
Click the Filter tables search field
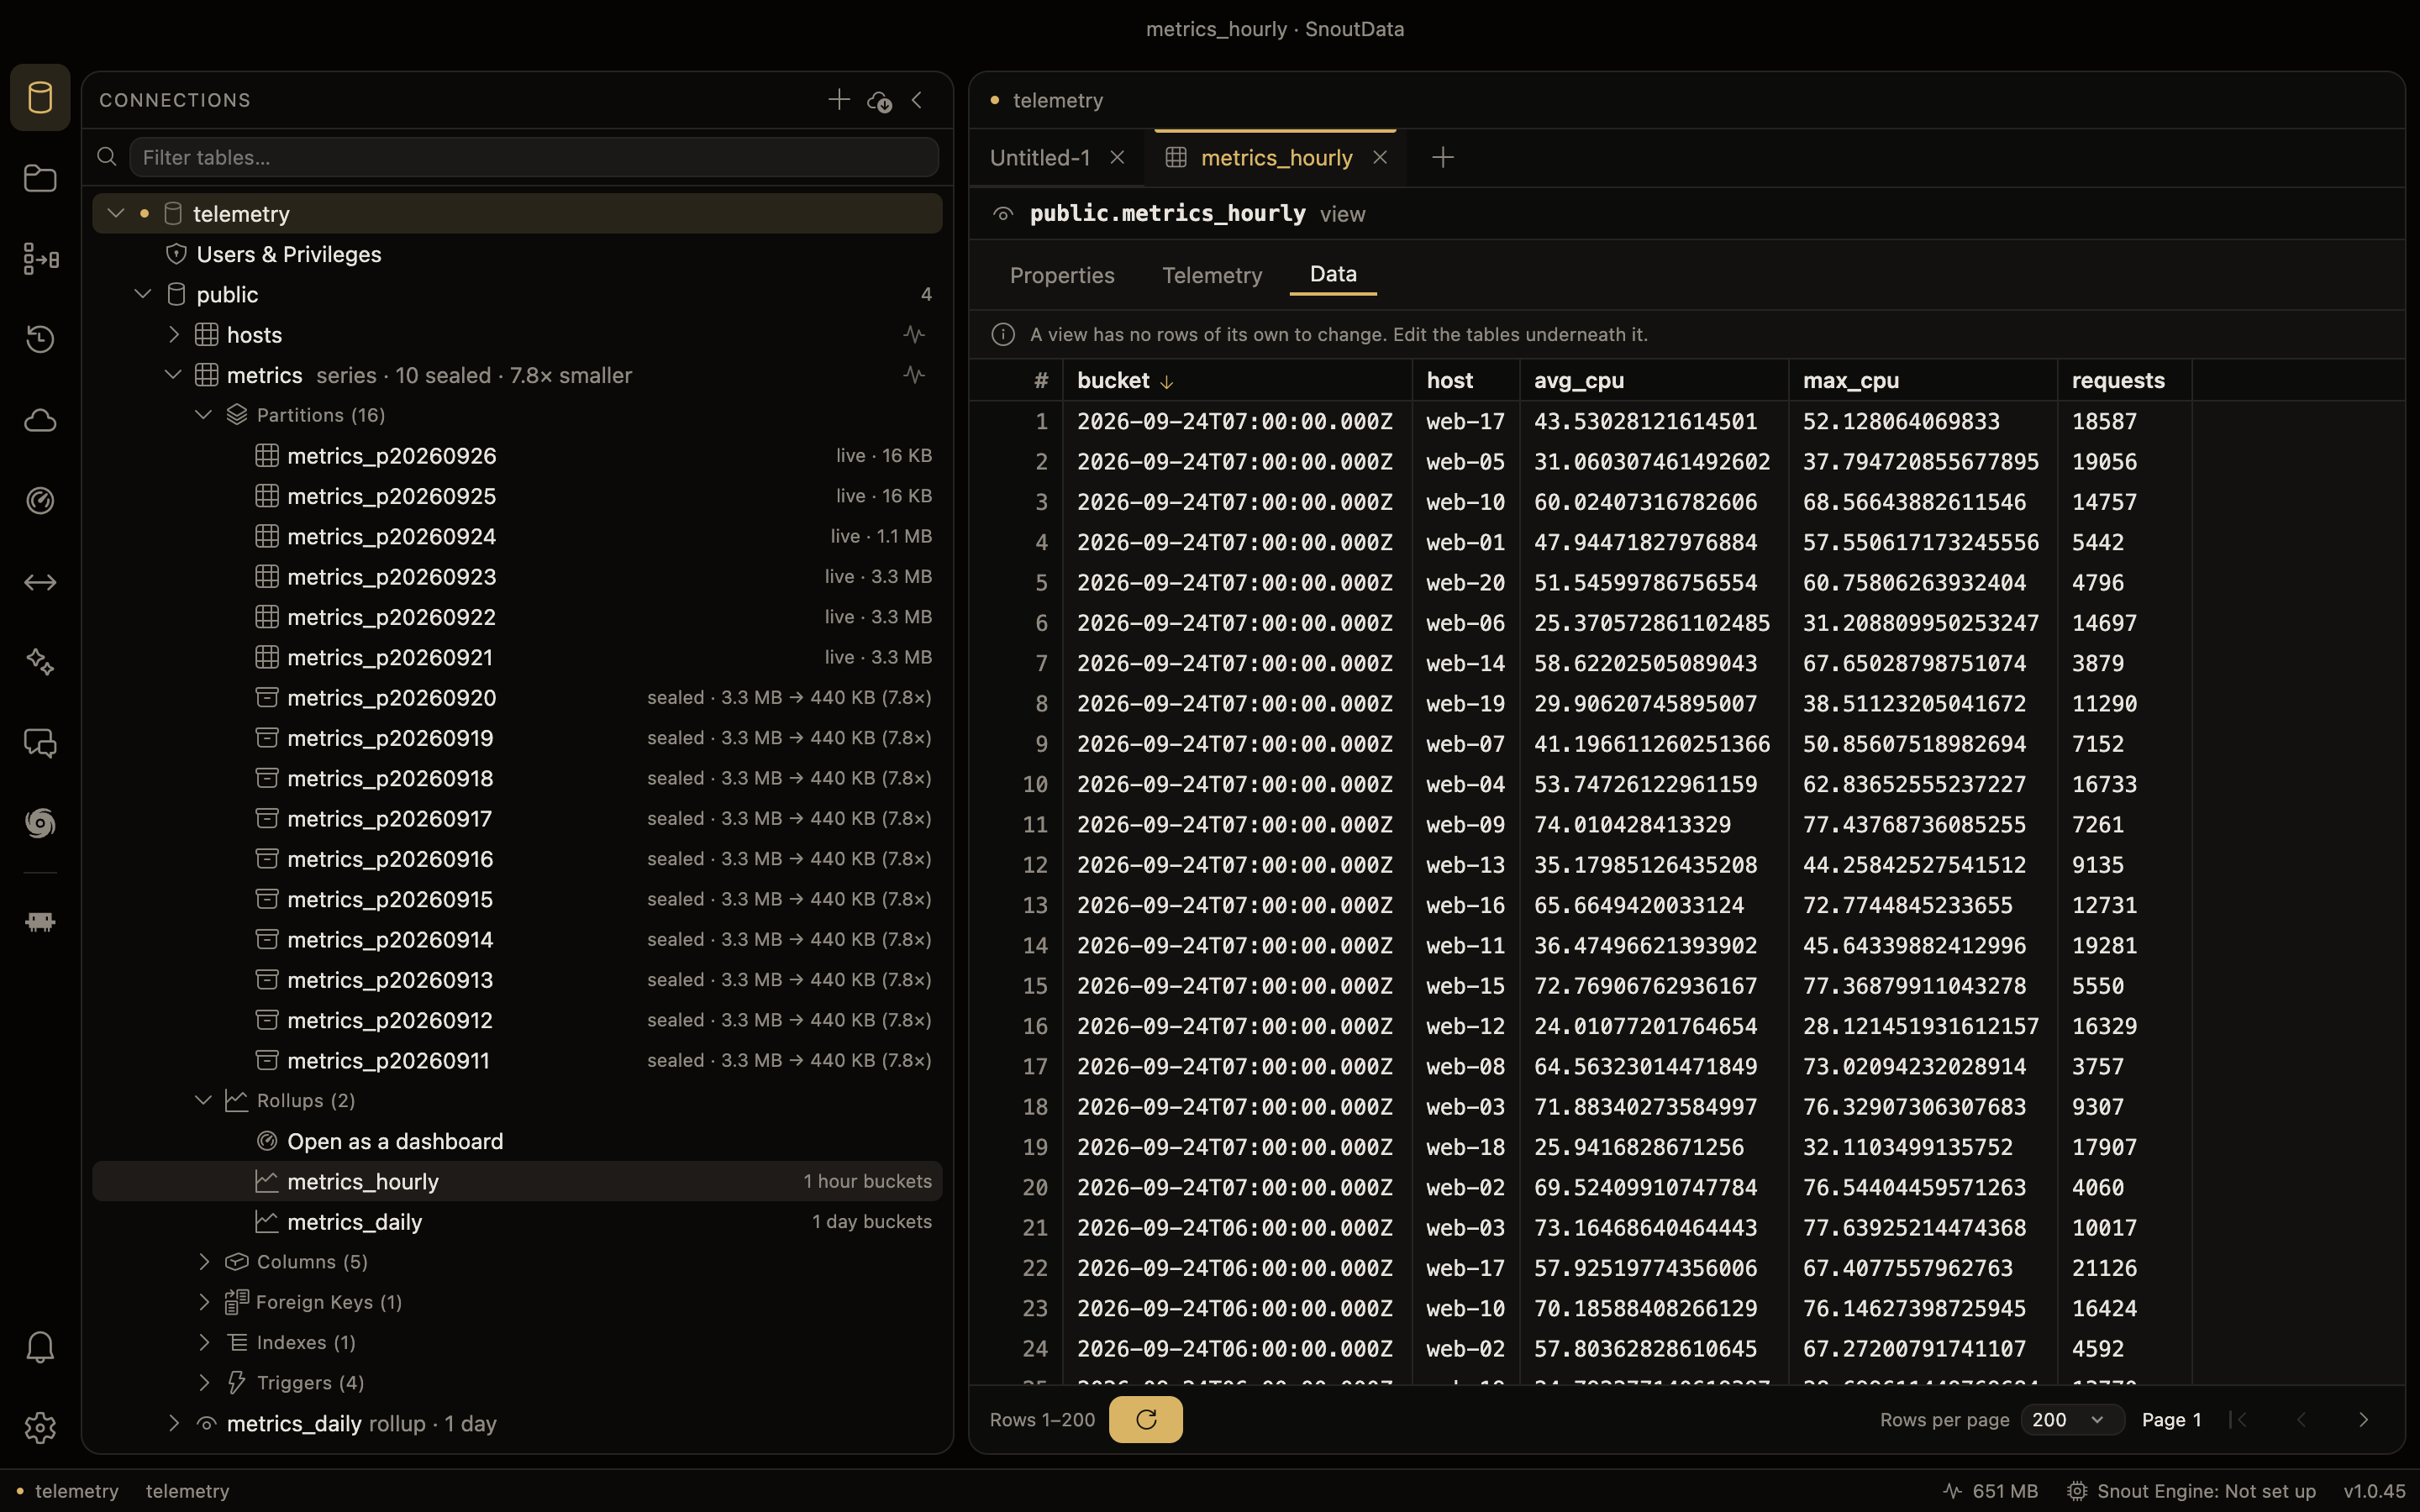click(x=534, y=157)
